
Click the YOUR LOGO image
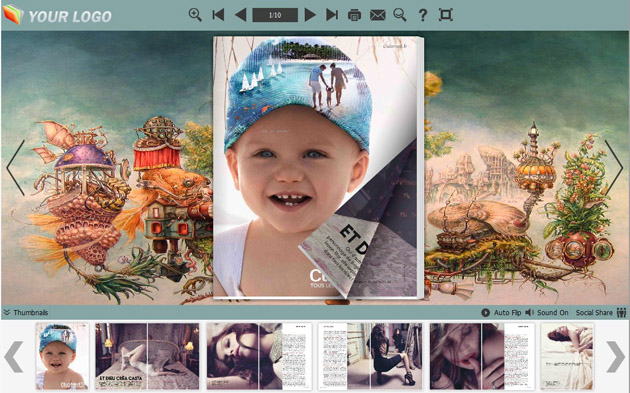point(57,15)
